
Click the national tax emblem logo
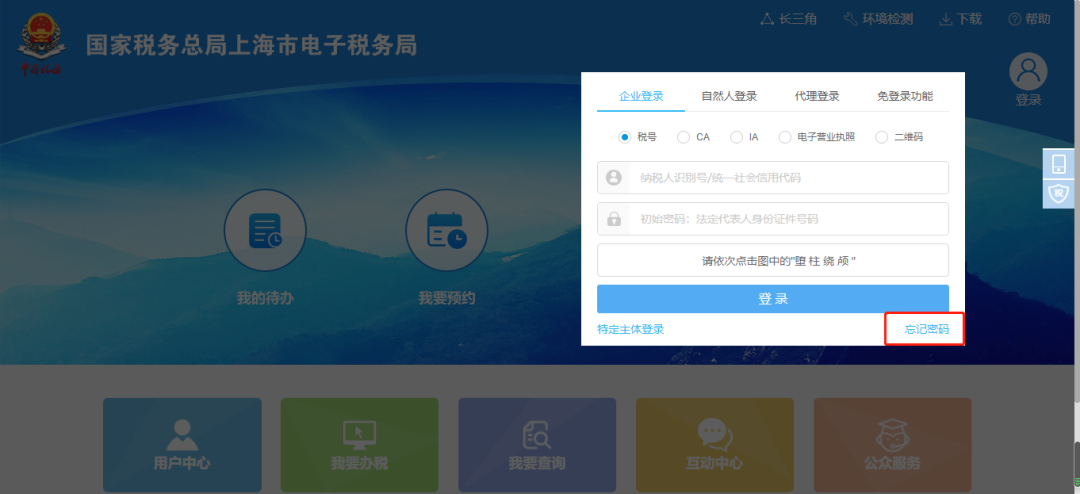(x=41, y=44)
